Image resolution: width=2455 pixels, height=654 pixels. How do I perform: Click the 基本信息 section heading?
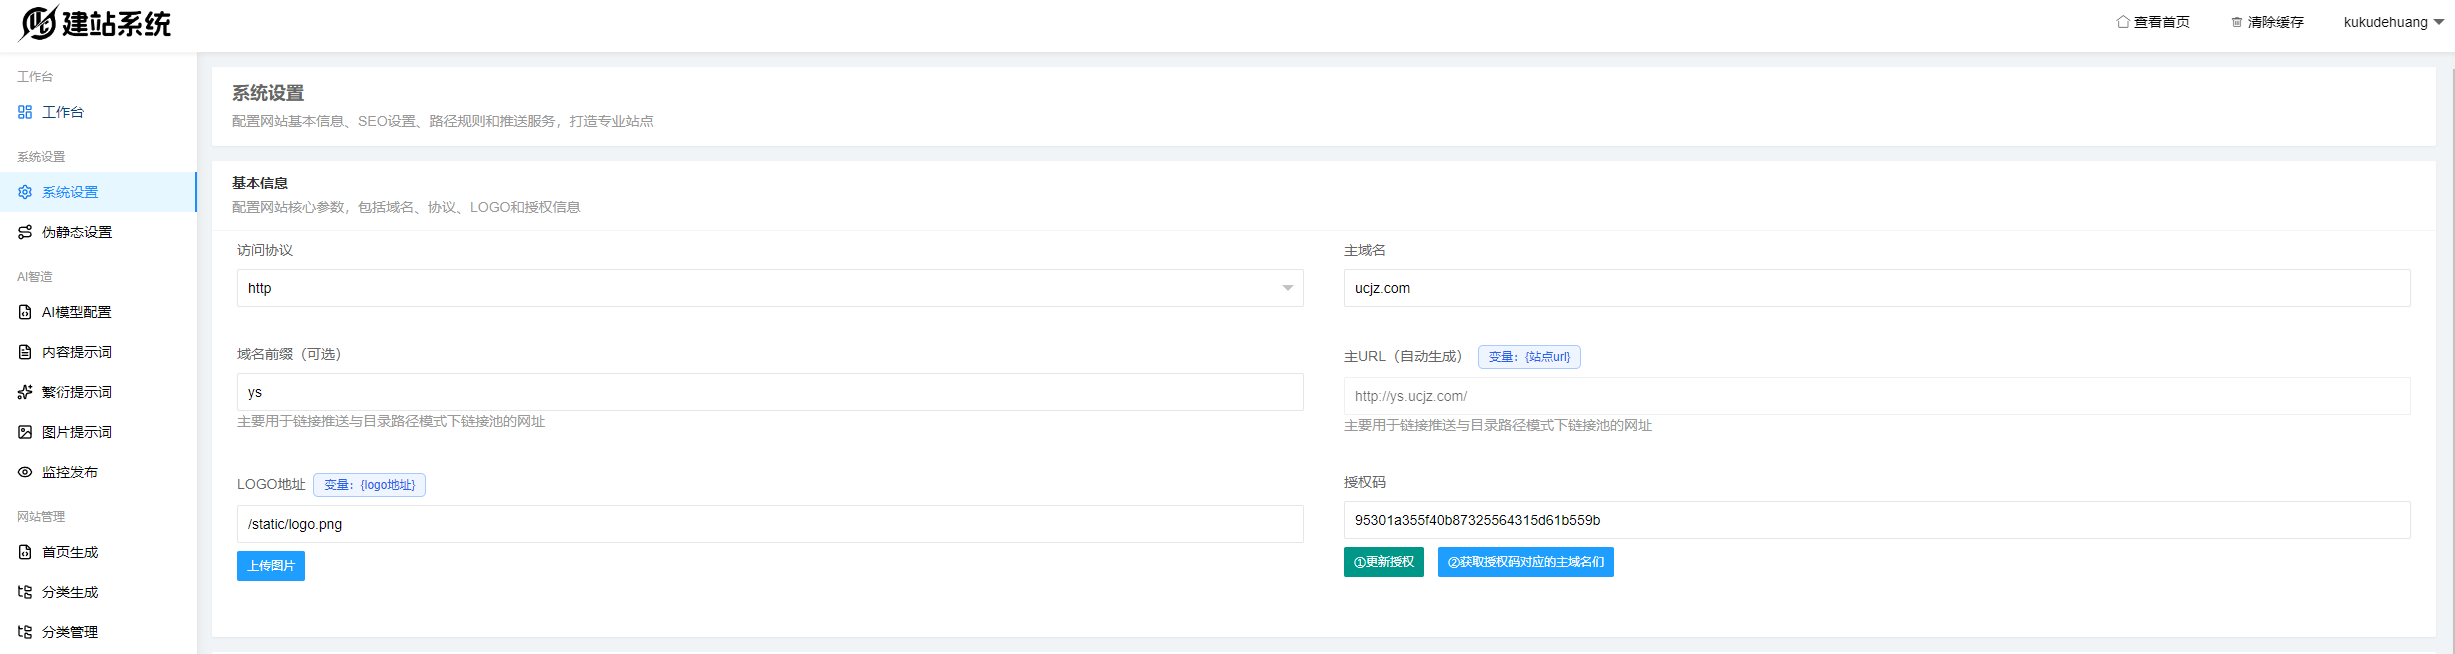point(260,183)
